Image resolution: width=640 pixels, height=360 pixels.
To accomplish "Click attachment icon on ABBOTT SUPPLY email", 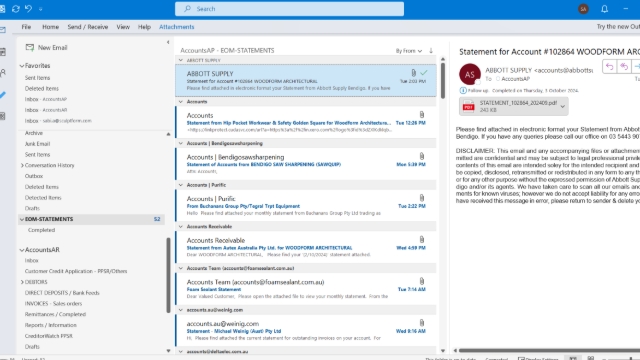I will (413, 73).
